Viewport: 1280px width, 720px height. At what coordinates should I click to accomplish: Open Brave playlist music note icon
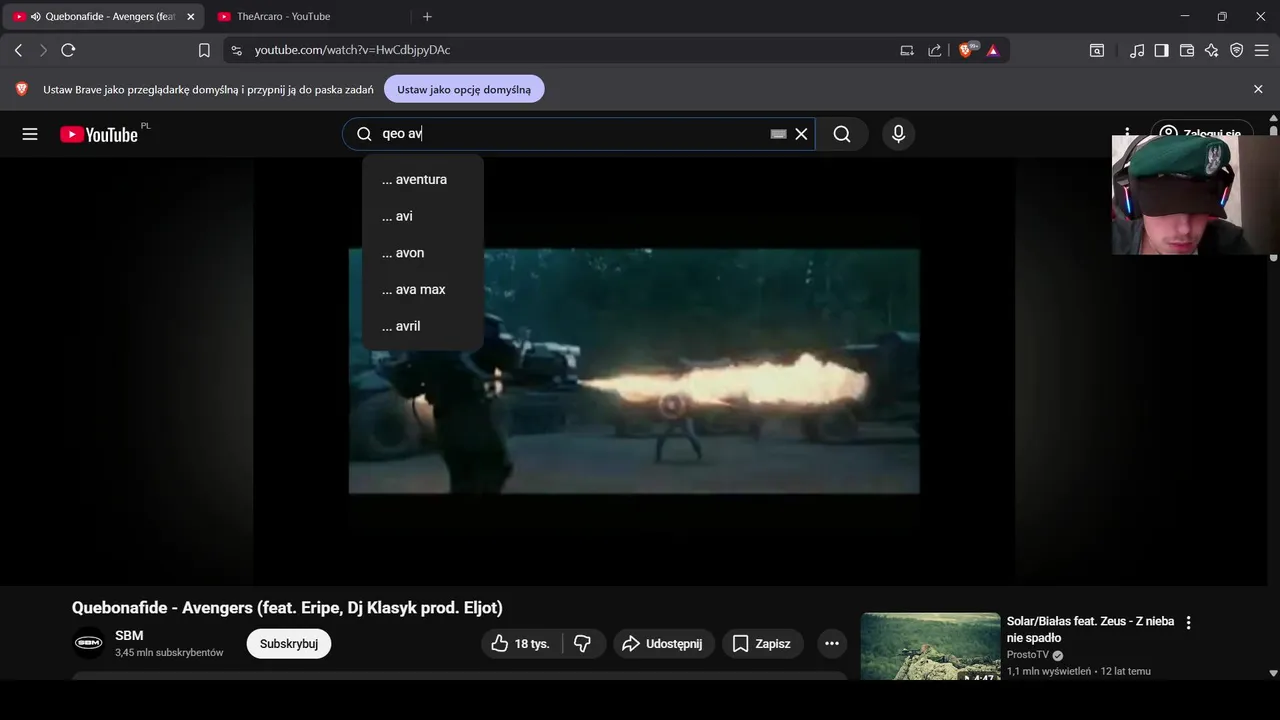click(x=1137, y=50)
